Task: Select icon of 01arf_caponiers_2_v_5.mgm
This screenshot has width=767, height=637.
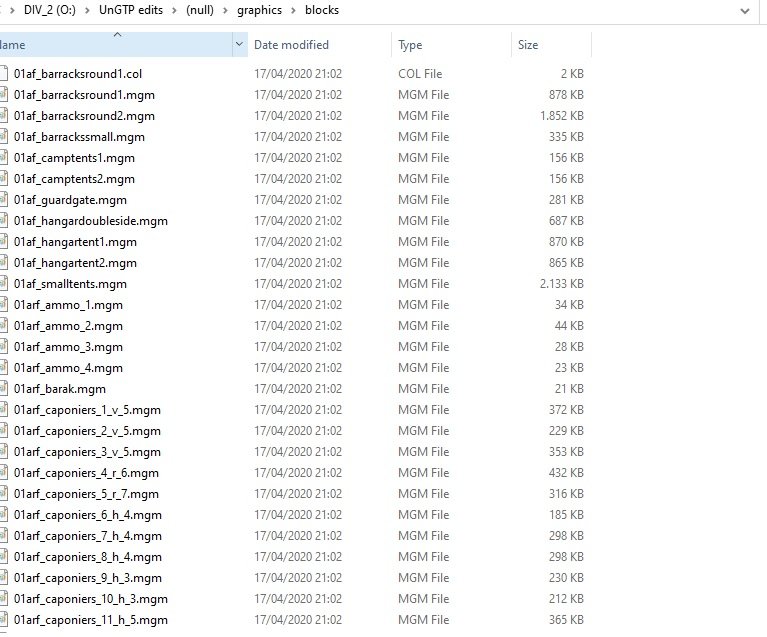Action: (x=4, y=431)
